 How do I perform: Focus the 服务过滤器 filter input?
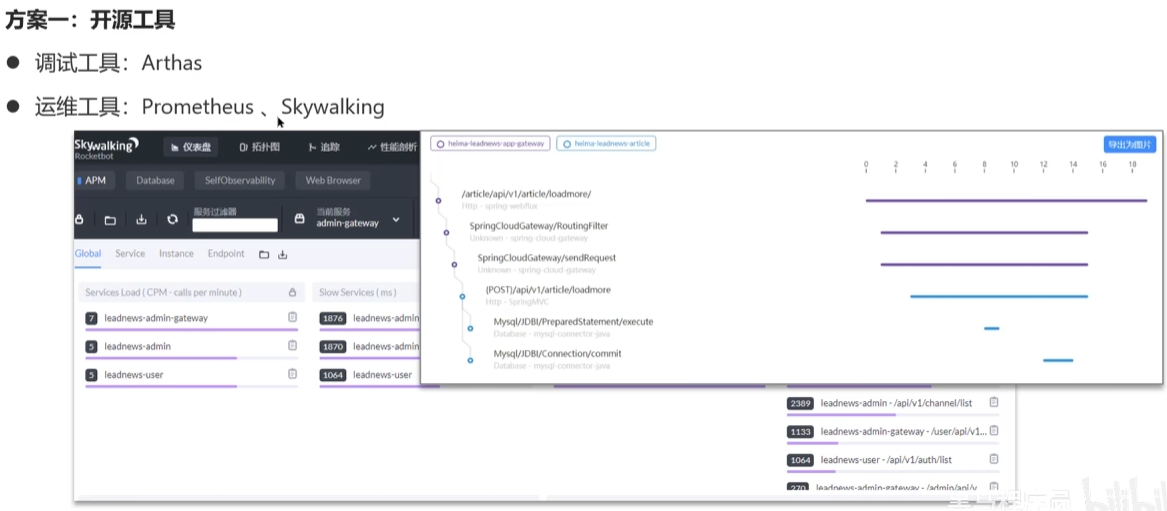point(235,225)
